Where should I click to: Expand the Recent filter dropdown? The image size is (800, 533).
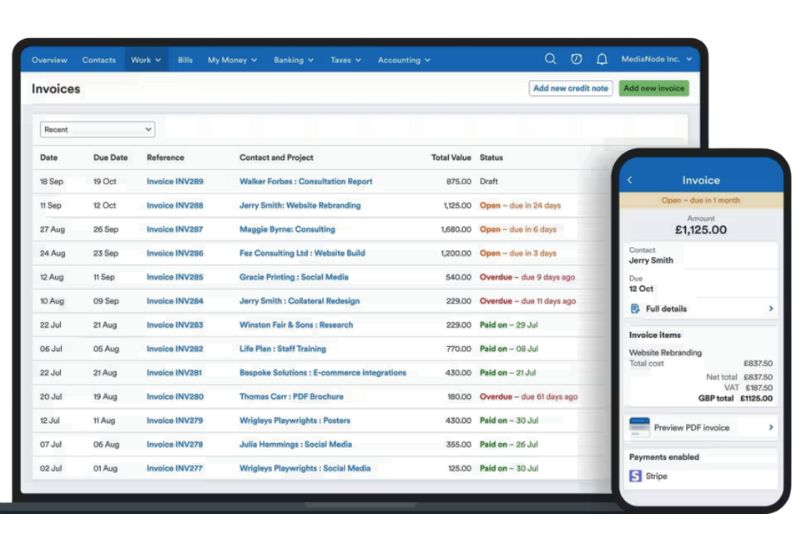[97, 129]
